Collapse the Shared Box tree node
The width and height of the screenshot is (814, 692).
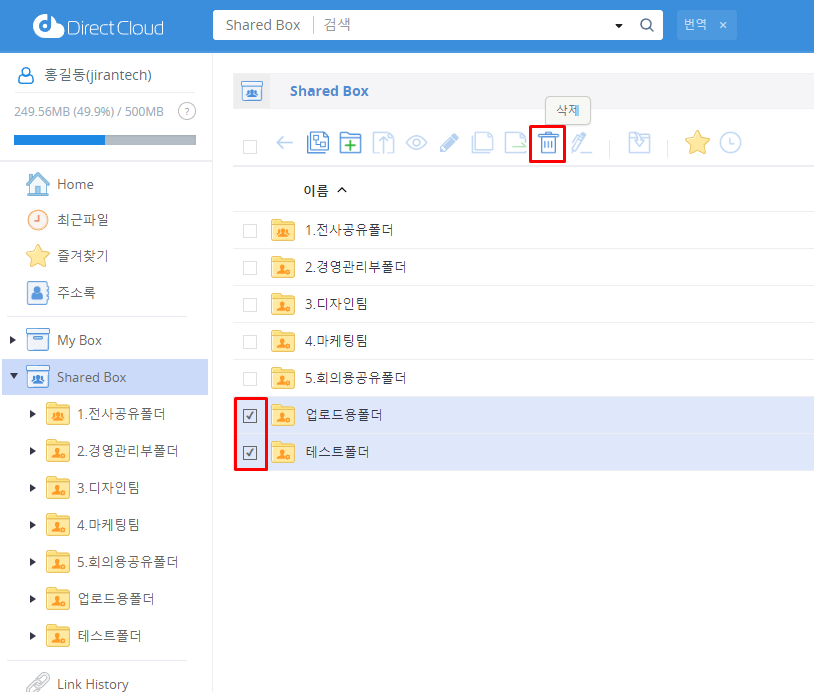[13, 377]
